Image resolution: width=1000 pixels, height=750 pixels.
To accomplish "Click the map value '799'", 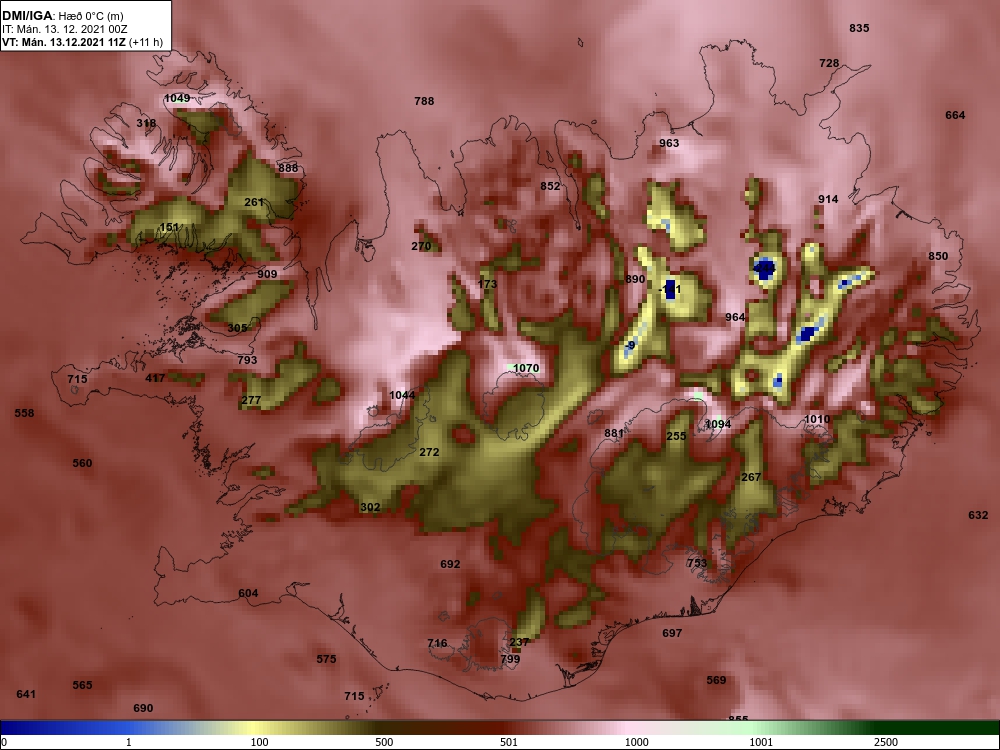I will (510, 659).
